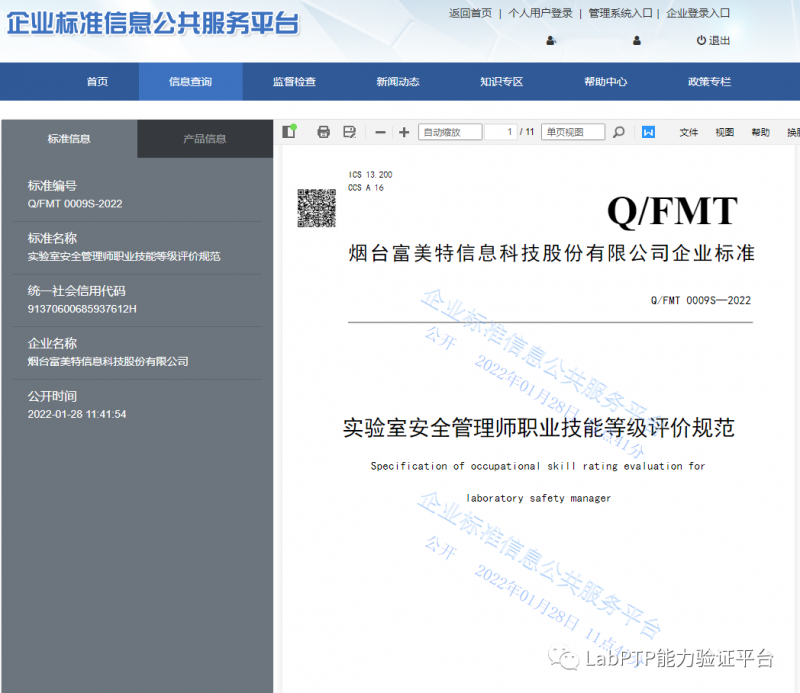Open the 帮助 menu in PDF viewer
This screenshot has width=800, height=693.
(x=761, y=132)
